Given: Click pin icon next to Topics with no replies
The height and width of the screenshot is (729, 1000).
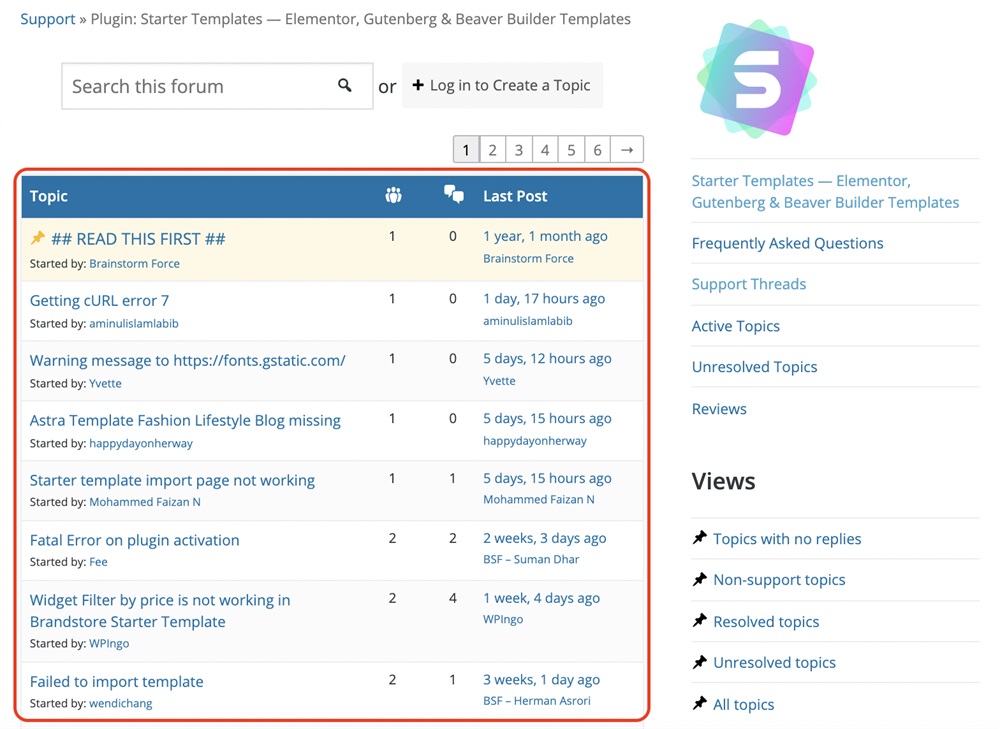Looking at the screenshot, I should click(700, 539).
